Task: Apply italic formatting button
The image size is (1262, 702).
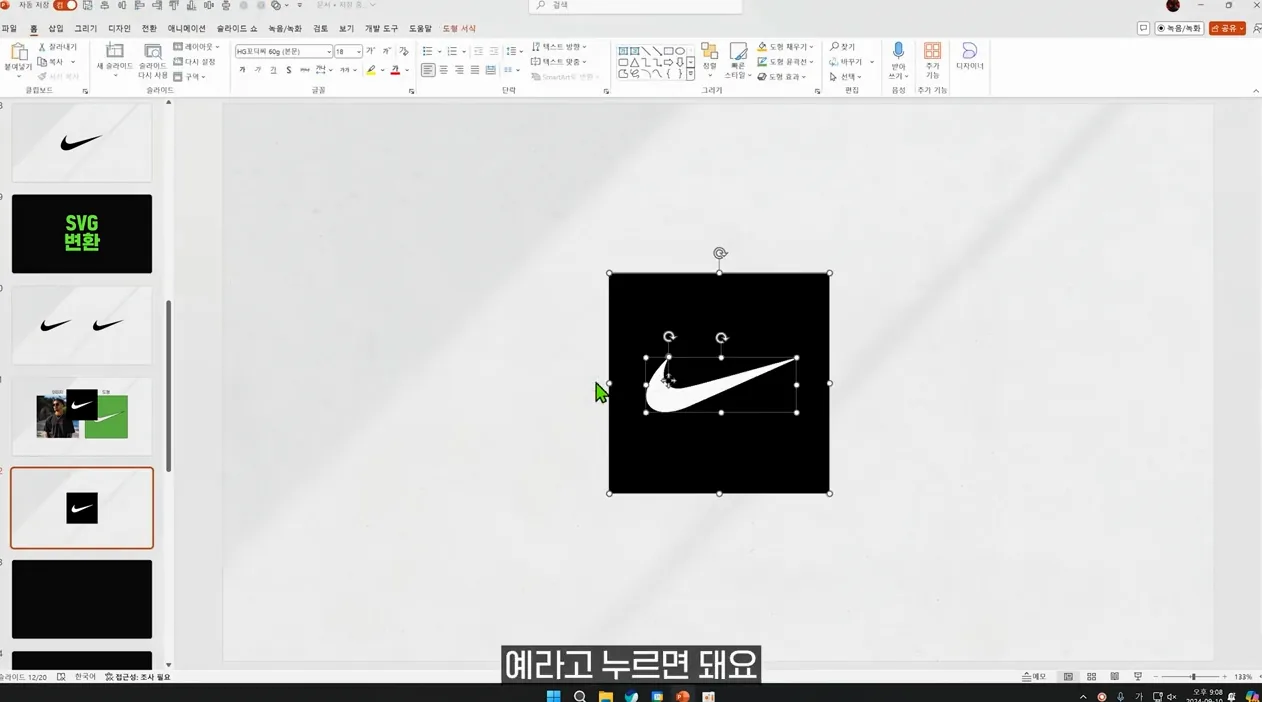Action: coord(258,70)
